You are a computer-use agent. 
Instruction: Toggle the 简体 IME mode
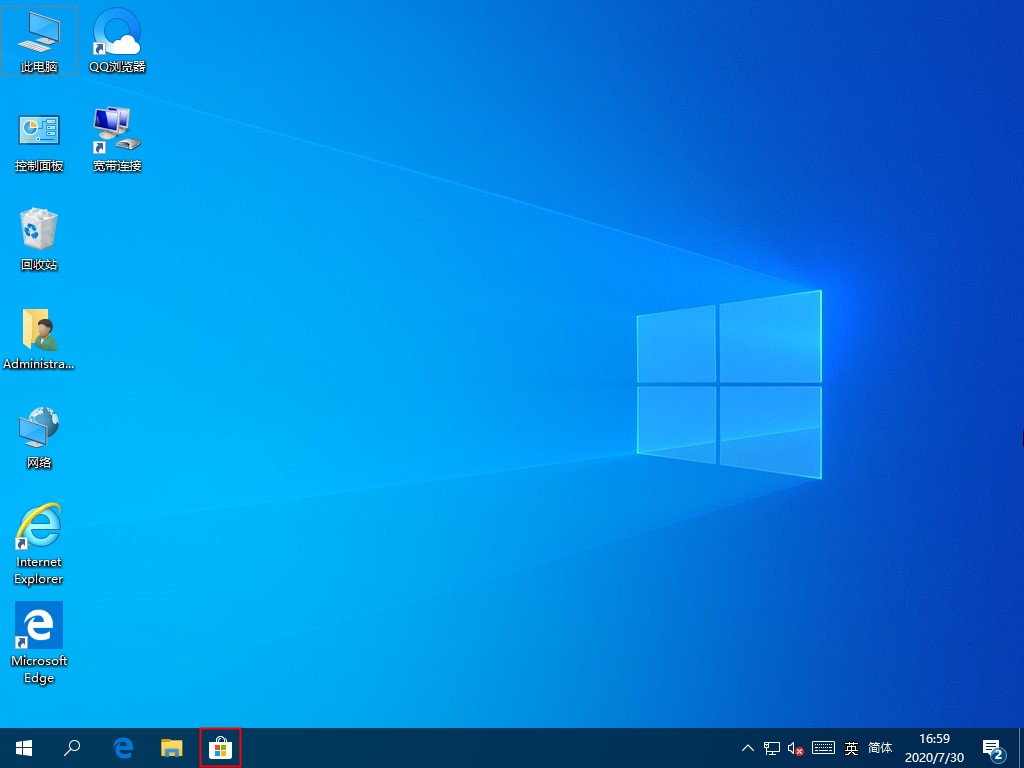[880, 747]
